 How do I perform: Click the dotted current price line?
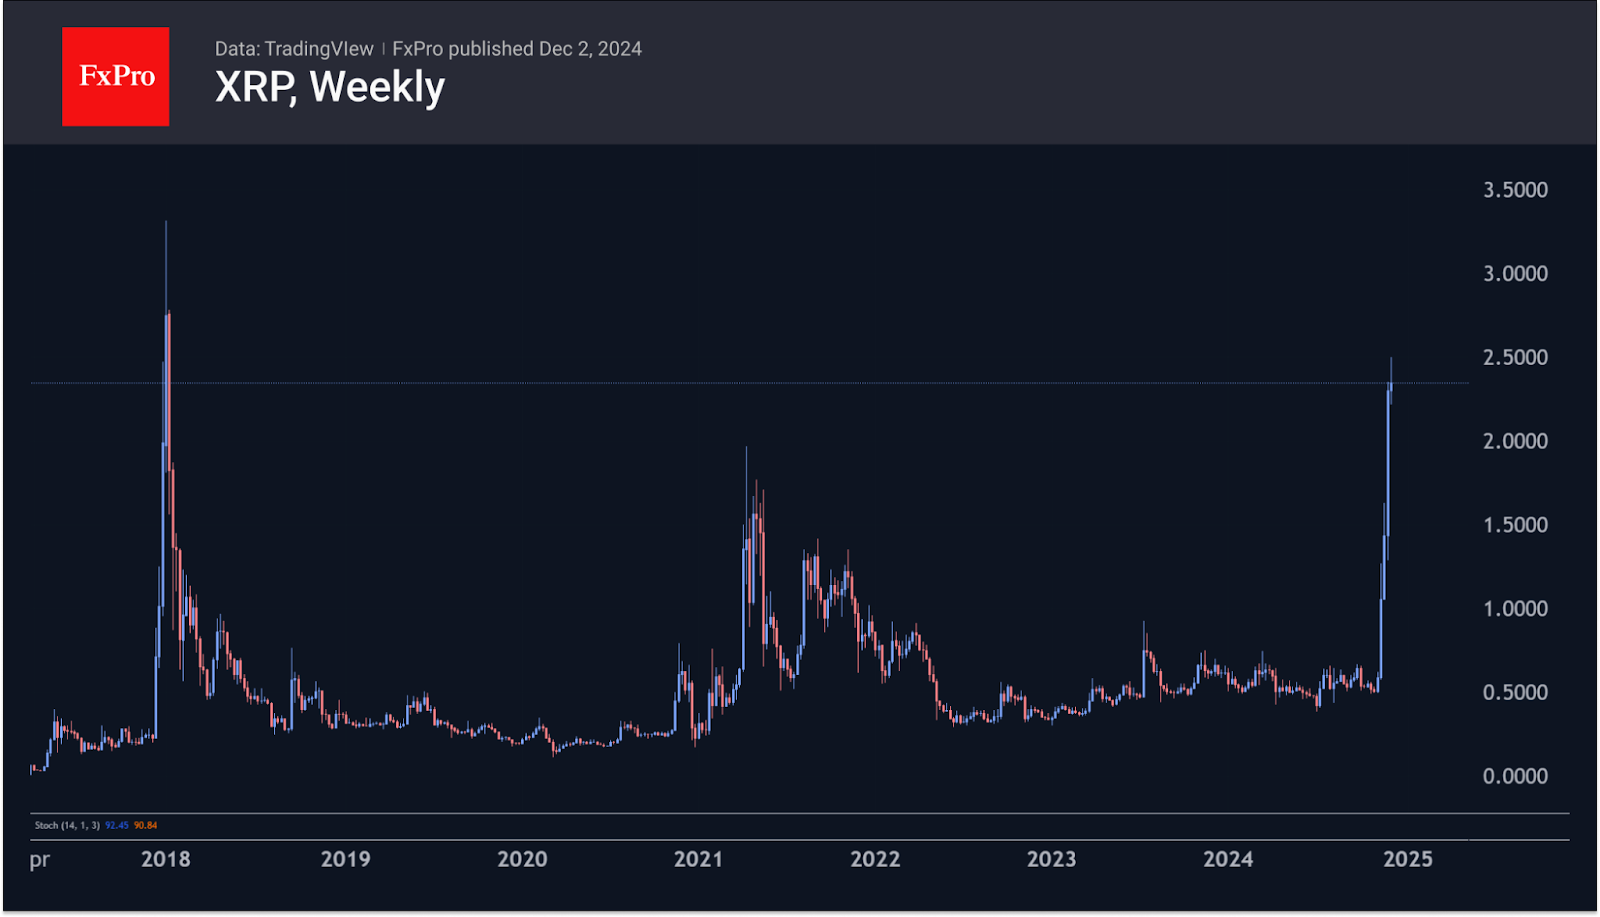point(750,383)
